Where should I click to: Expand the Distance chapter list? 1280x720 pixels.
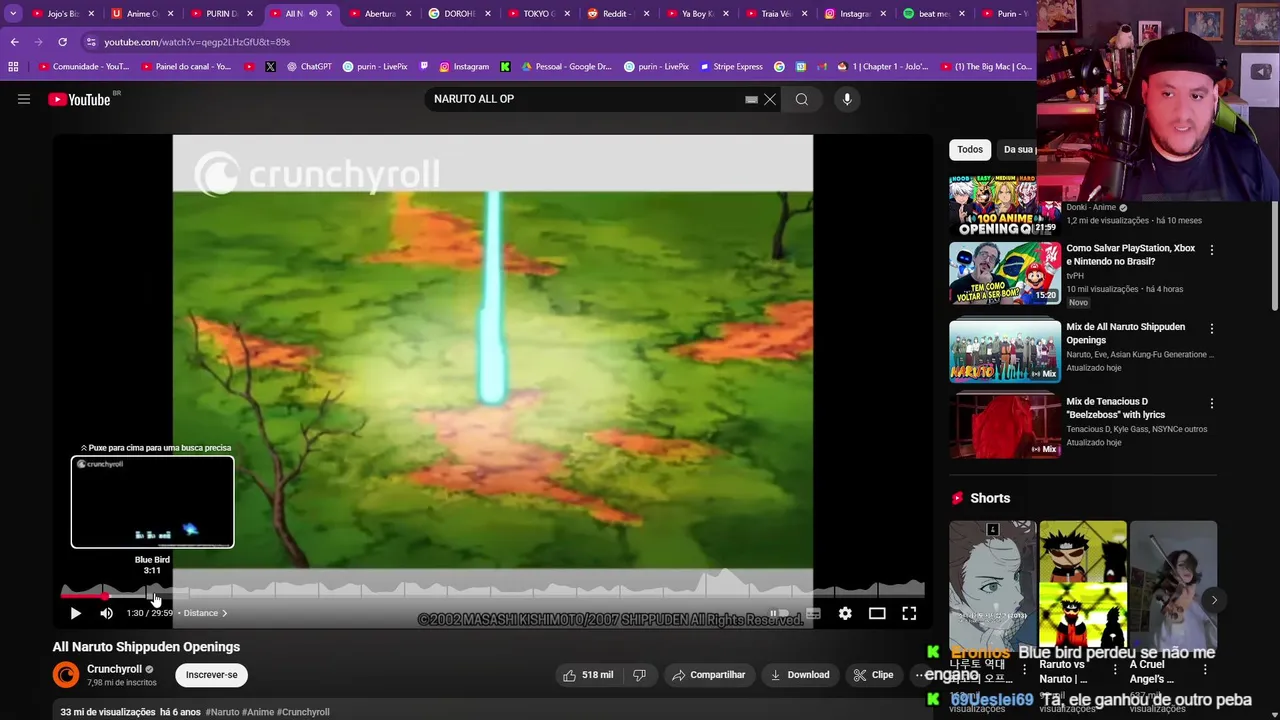tap(205, 613)
